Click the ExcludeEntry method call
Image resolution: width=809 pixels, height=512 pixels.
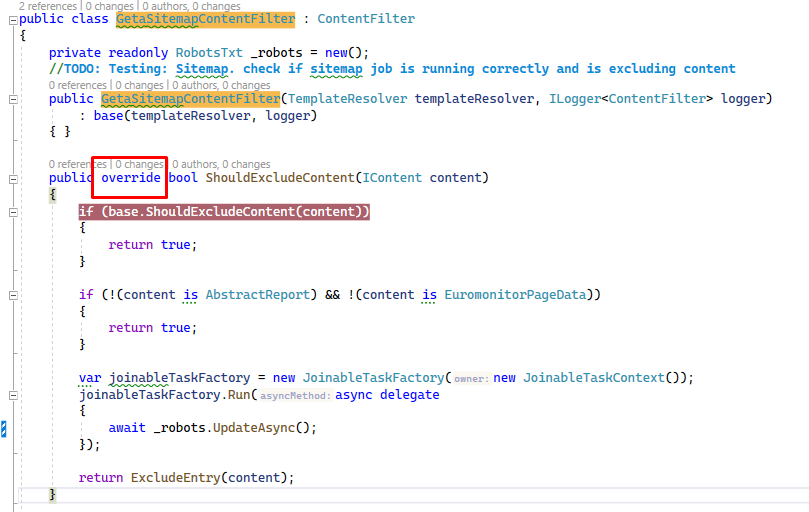coord(176,477)
